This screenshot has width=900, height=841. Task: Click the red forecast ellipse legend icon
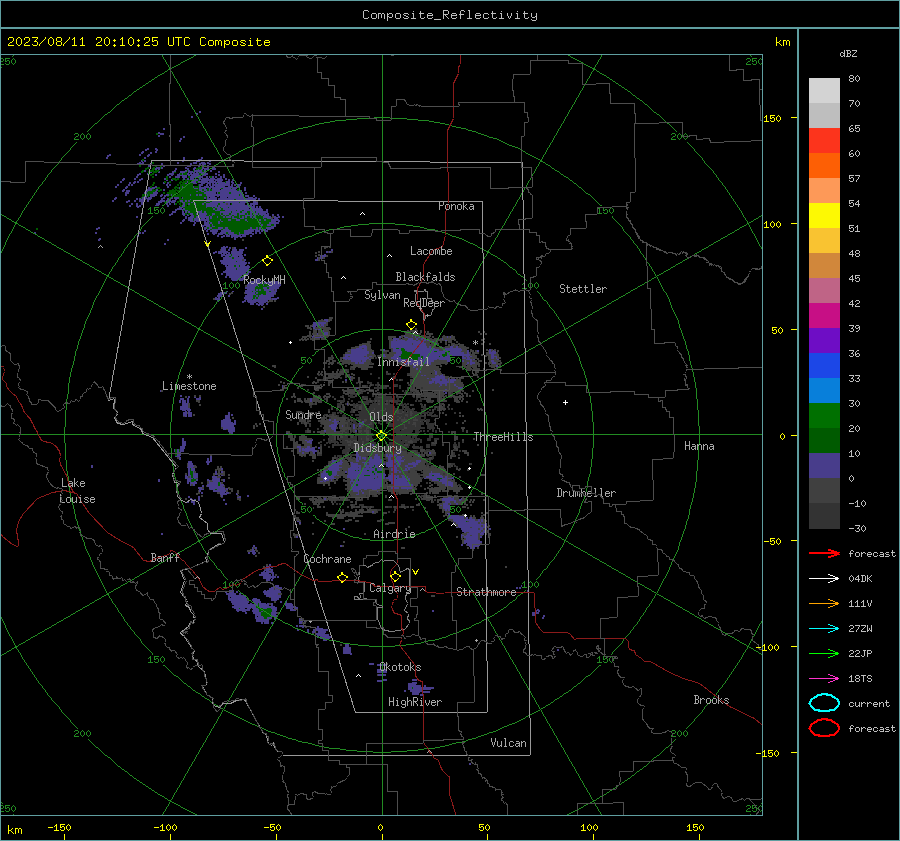[824, 728]
